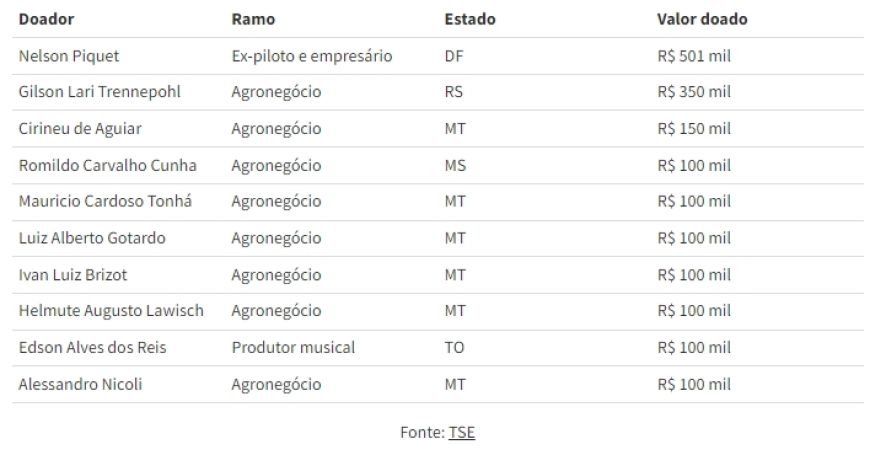Image resolution: width=886 pixels, height=455 pixels.
Task: Select the Nelson Piquet donor name
Action: (x=69, y=56)
